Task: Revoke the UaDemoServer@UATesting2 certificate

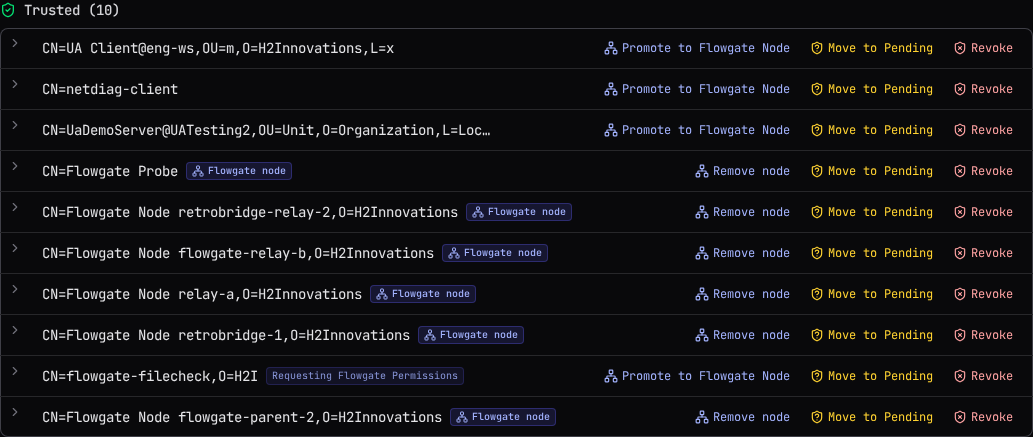Action: click(x=984, y=130)
